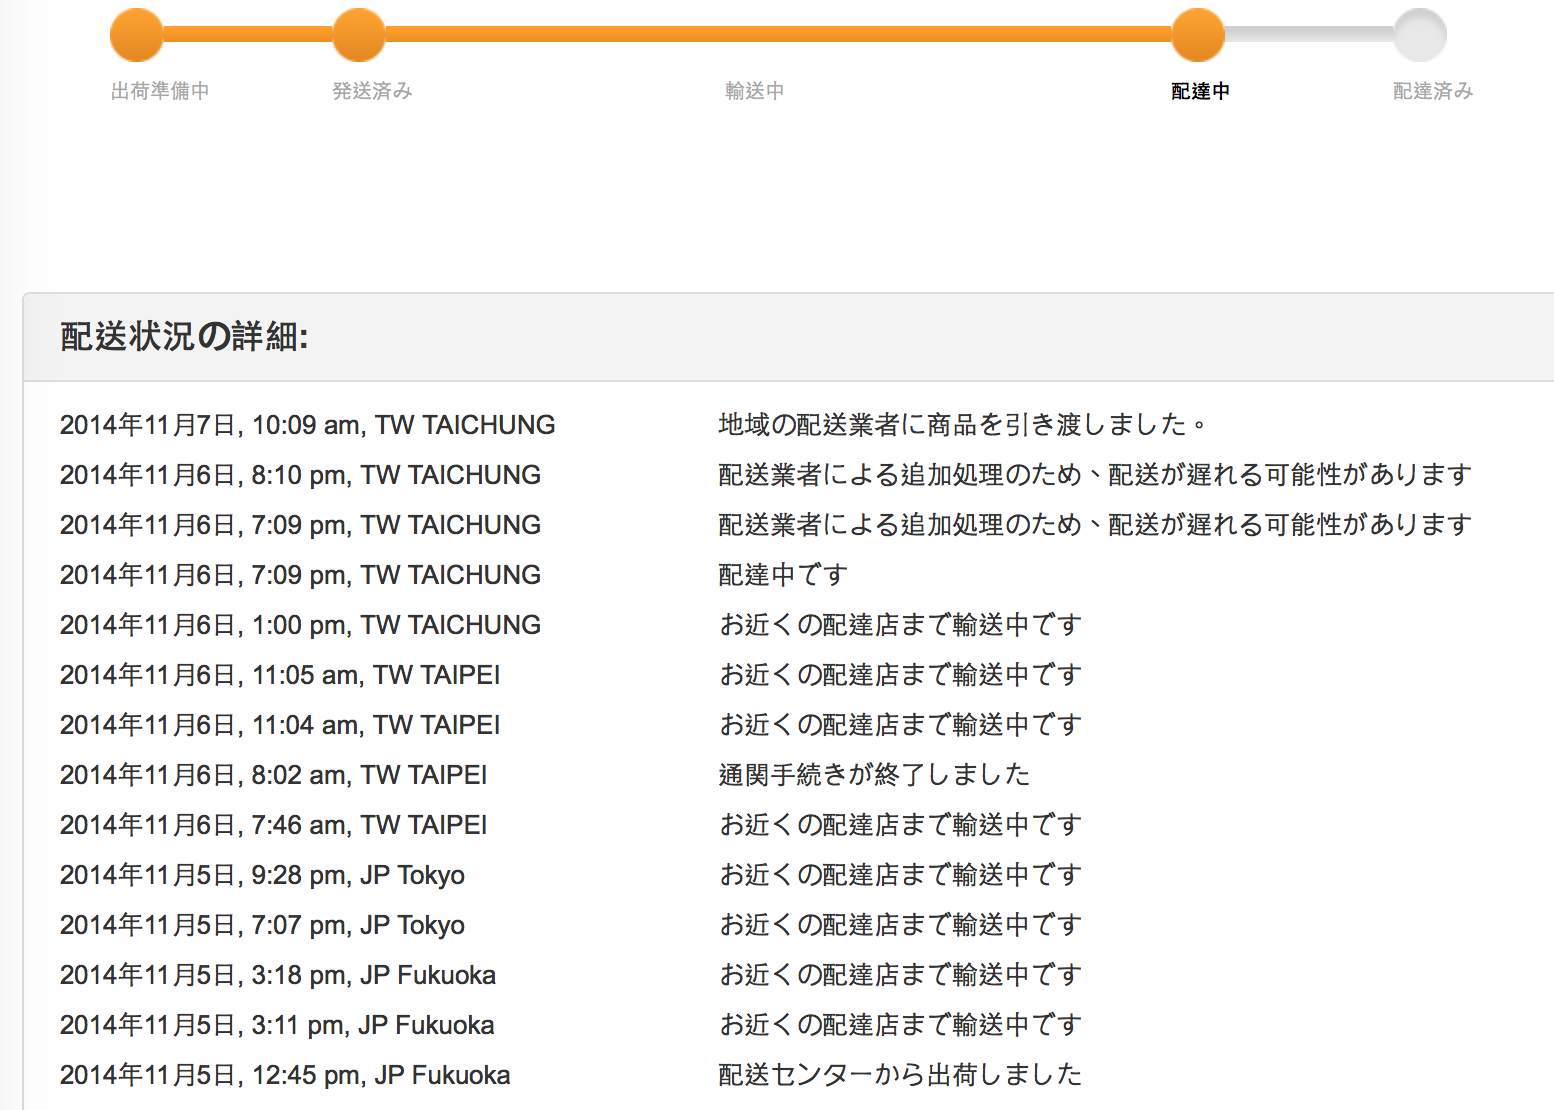Select the 11:04 am TW TAIPEI entry

(280, 725)
